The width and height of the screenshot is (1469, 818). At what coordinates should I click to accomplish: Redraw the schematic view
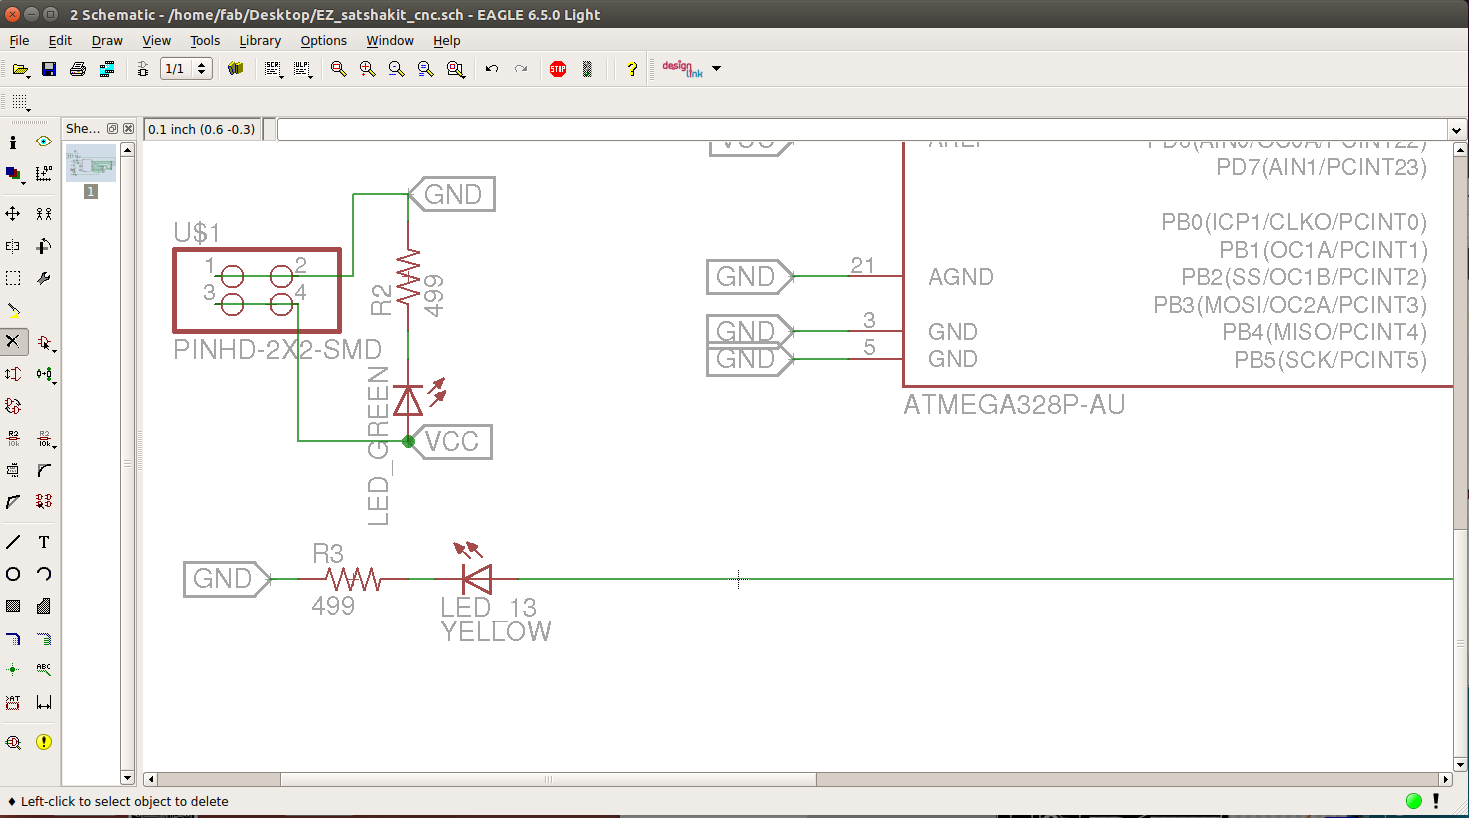(x=426, y=69)
